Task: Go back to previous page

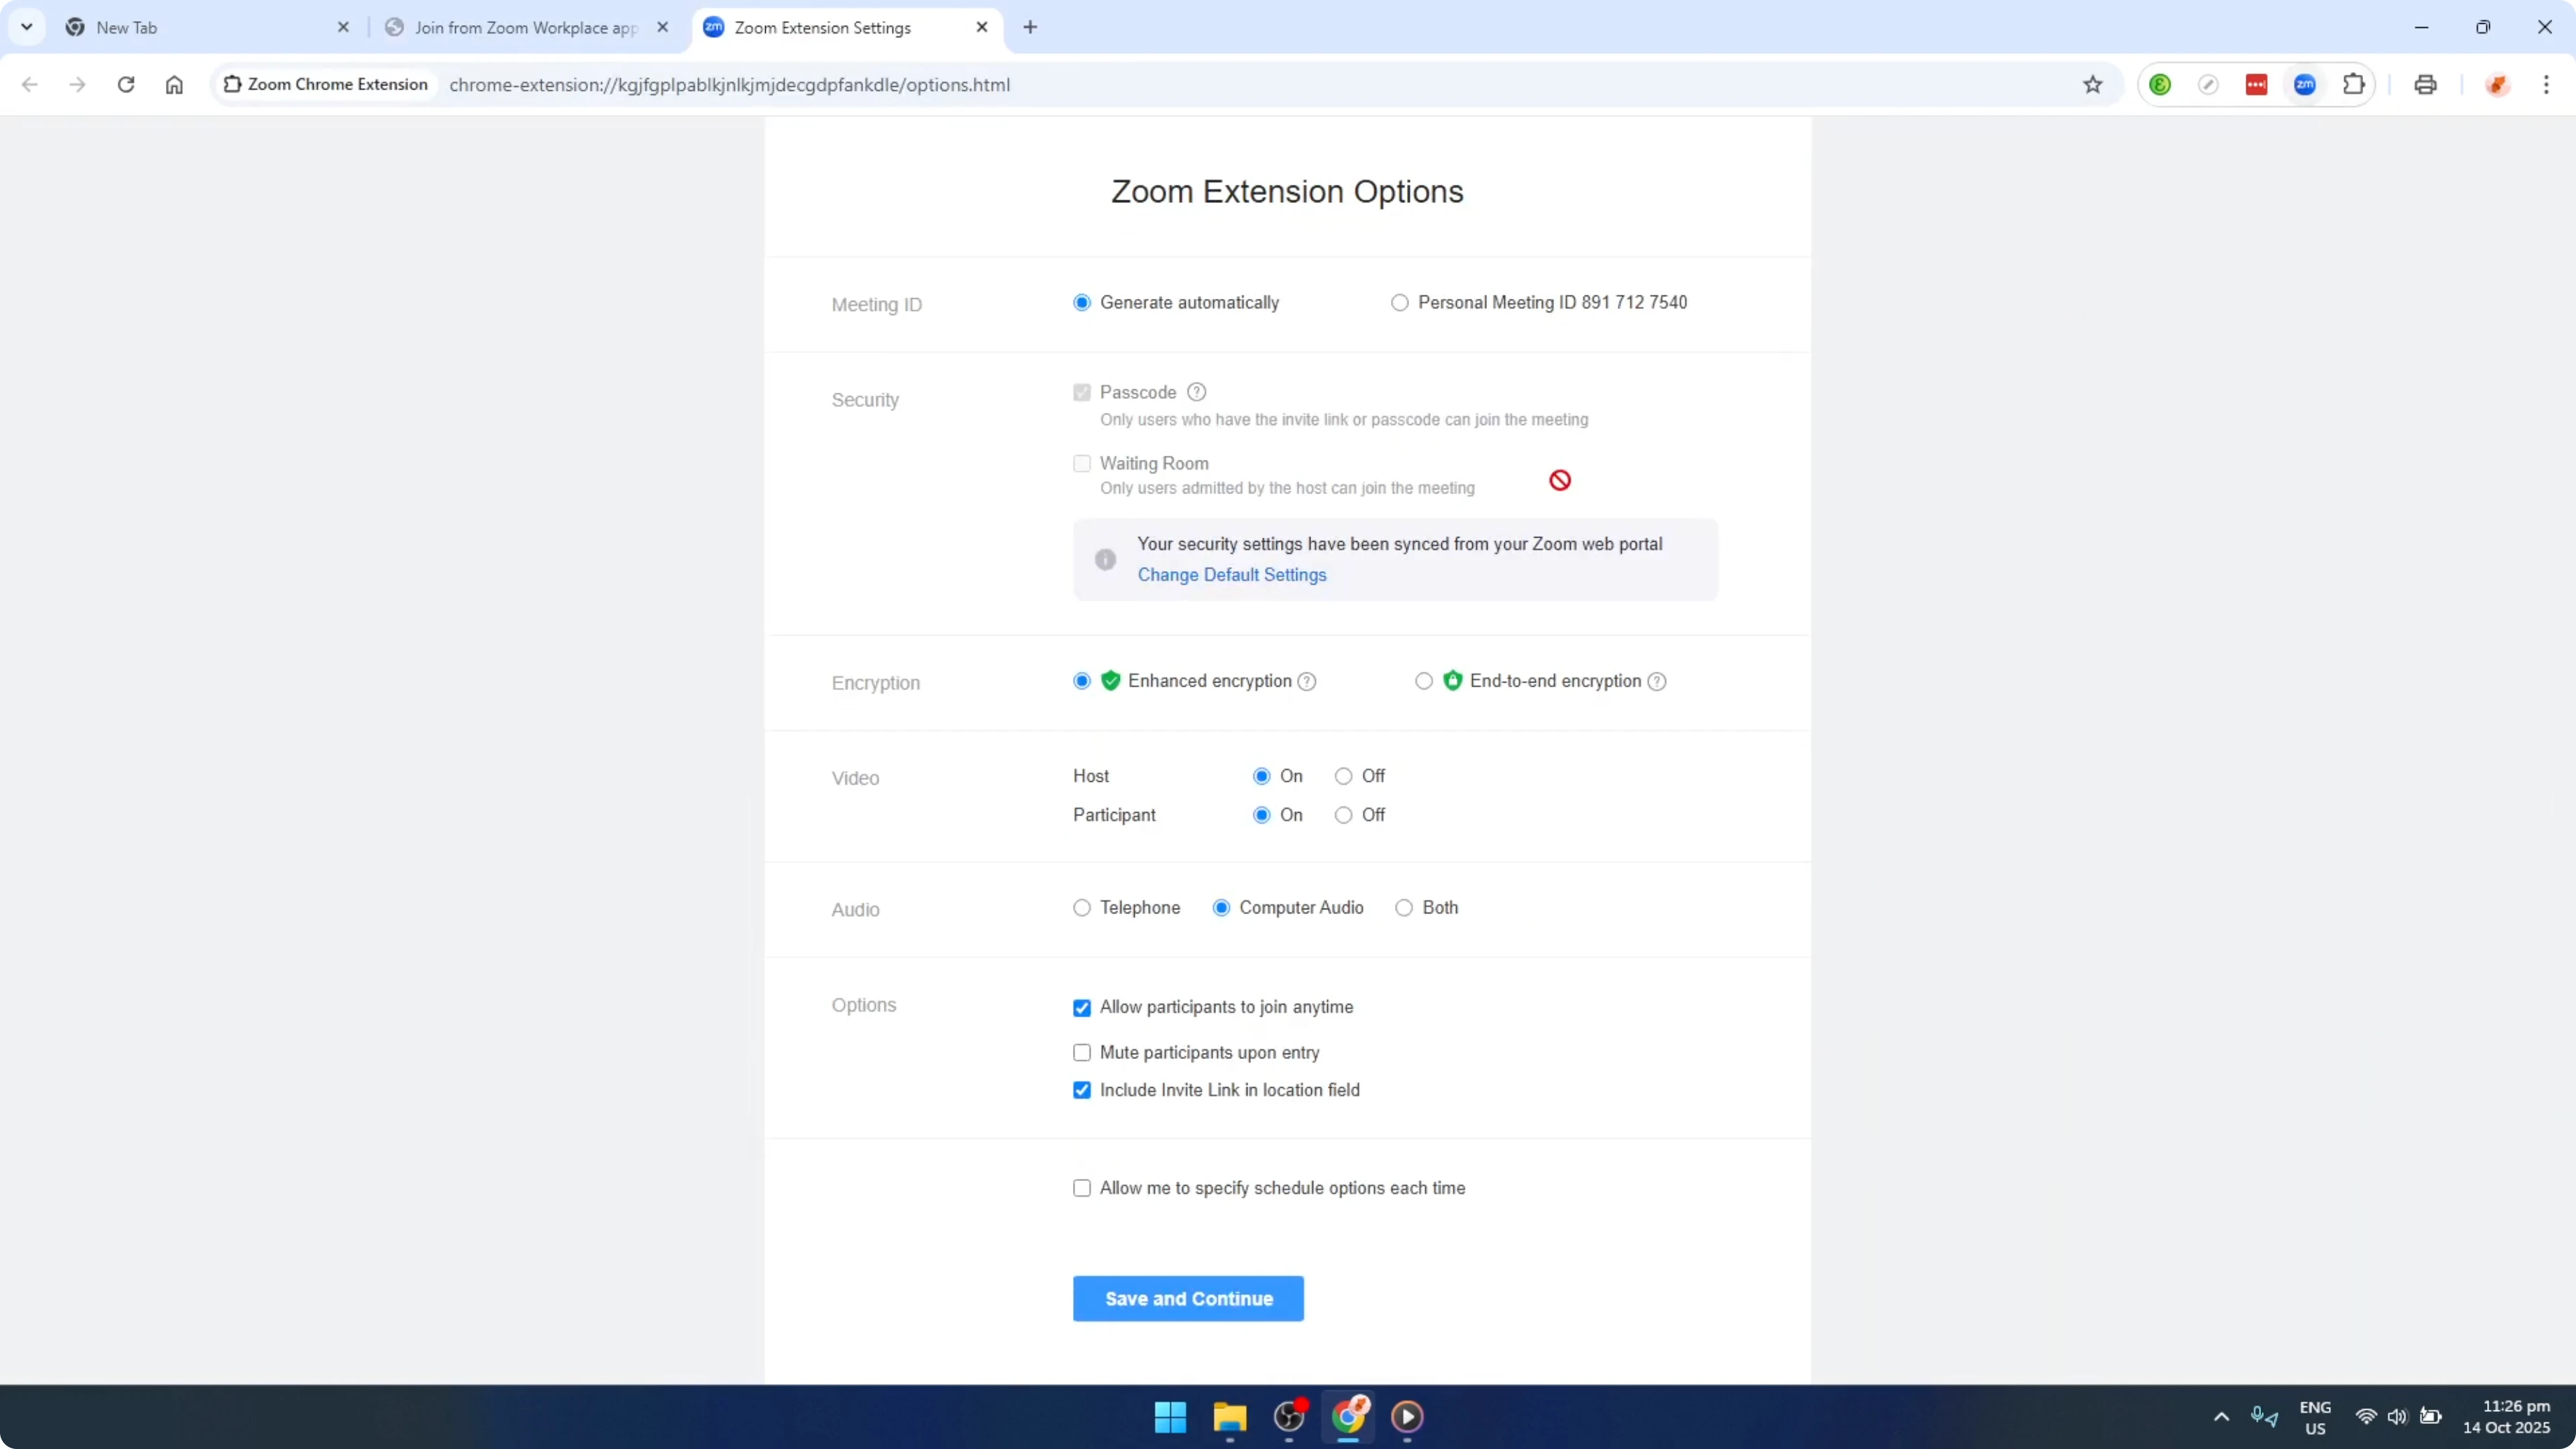Action: click(x=30, y=85)
